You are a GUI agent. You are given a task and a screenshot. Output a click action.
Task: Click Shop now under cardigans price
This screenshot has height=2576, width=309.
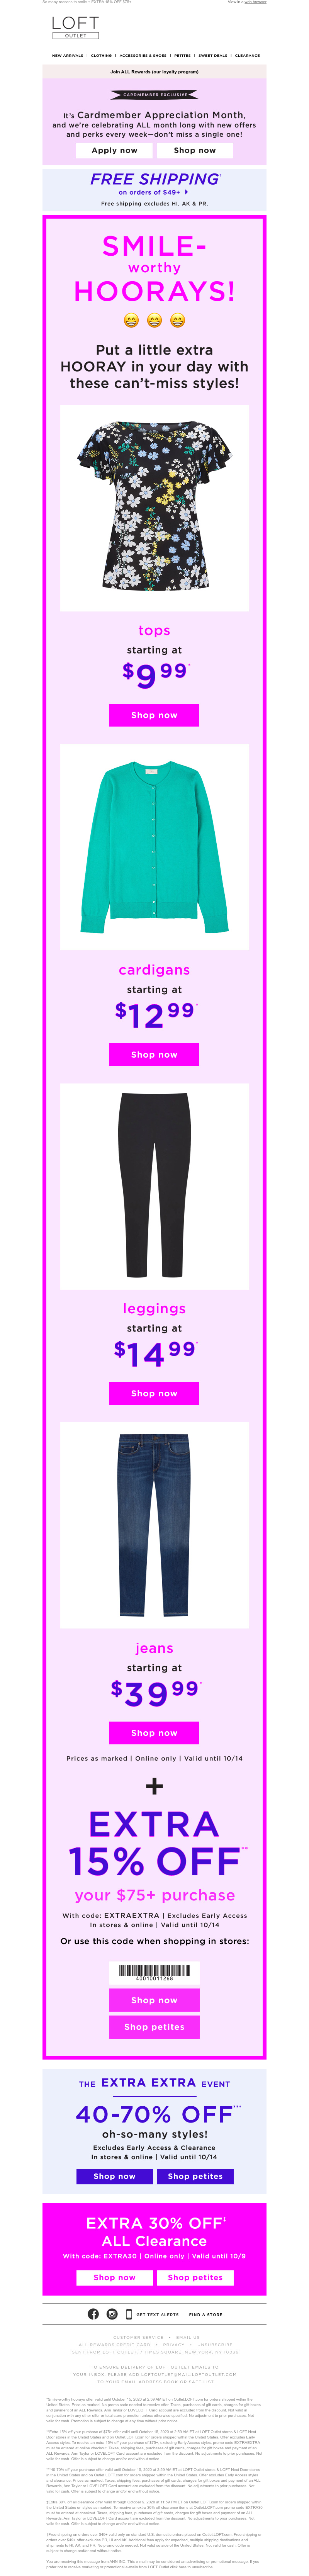(x=154, y=1054)
